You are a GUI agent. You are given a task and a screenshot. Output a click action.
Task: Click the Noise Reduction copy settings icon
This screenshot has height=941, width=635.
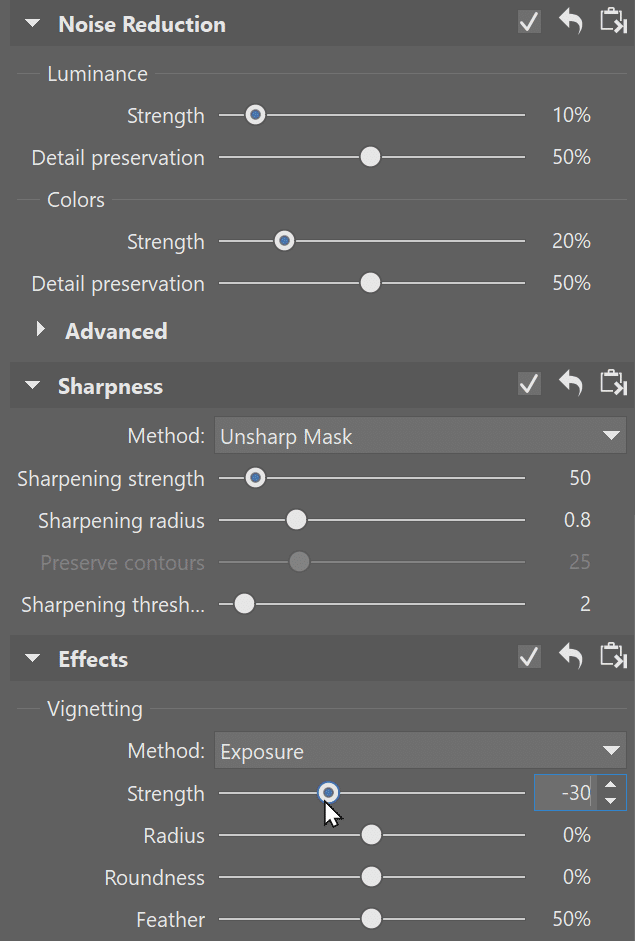(613, 21)
